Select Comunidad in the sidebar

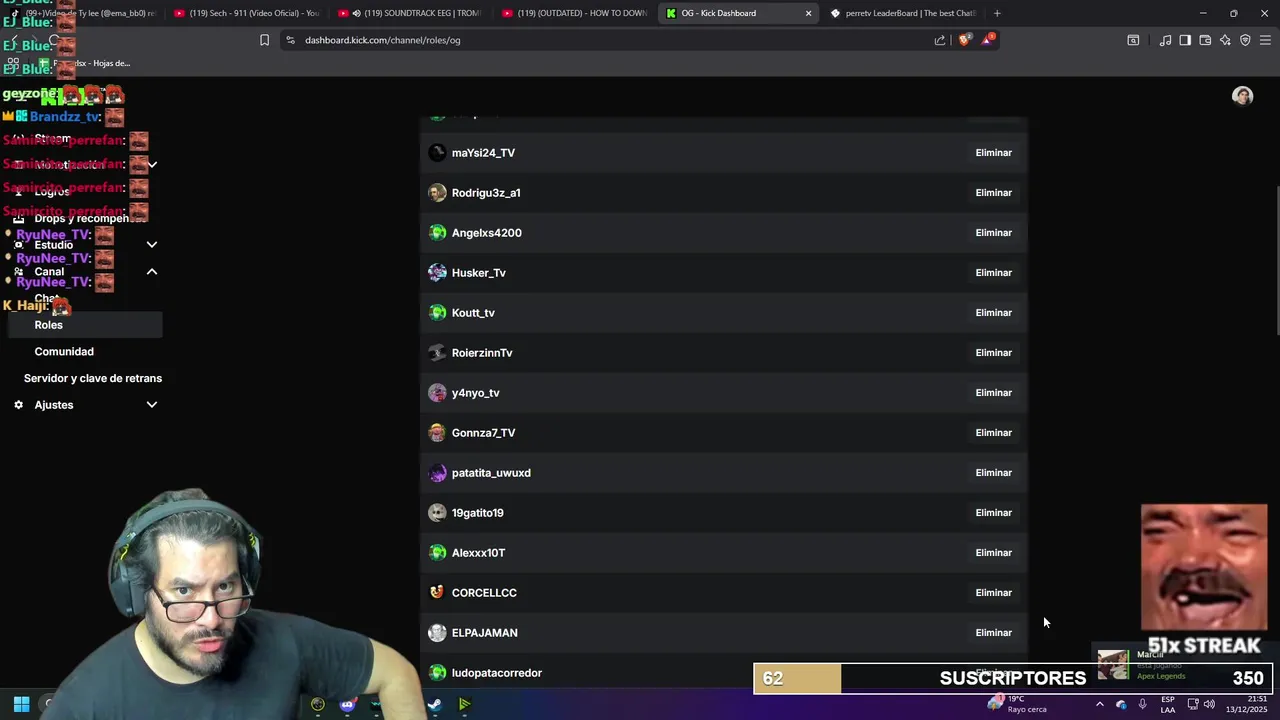(64, 351)
